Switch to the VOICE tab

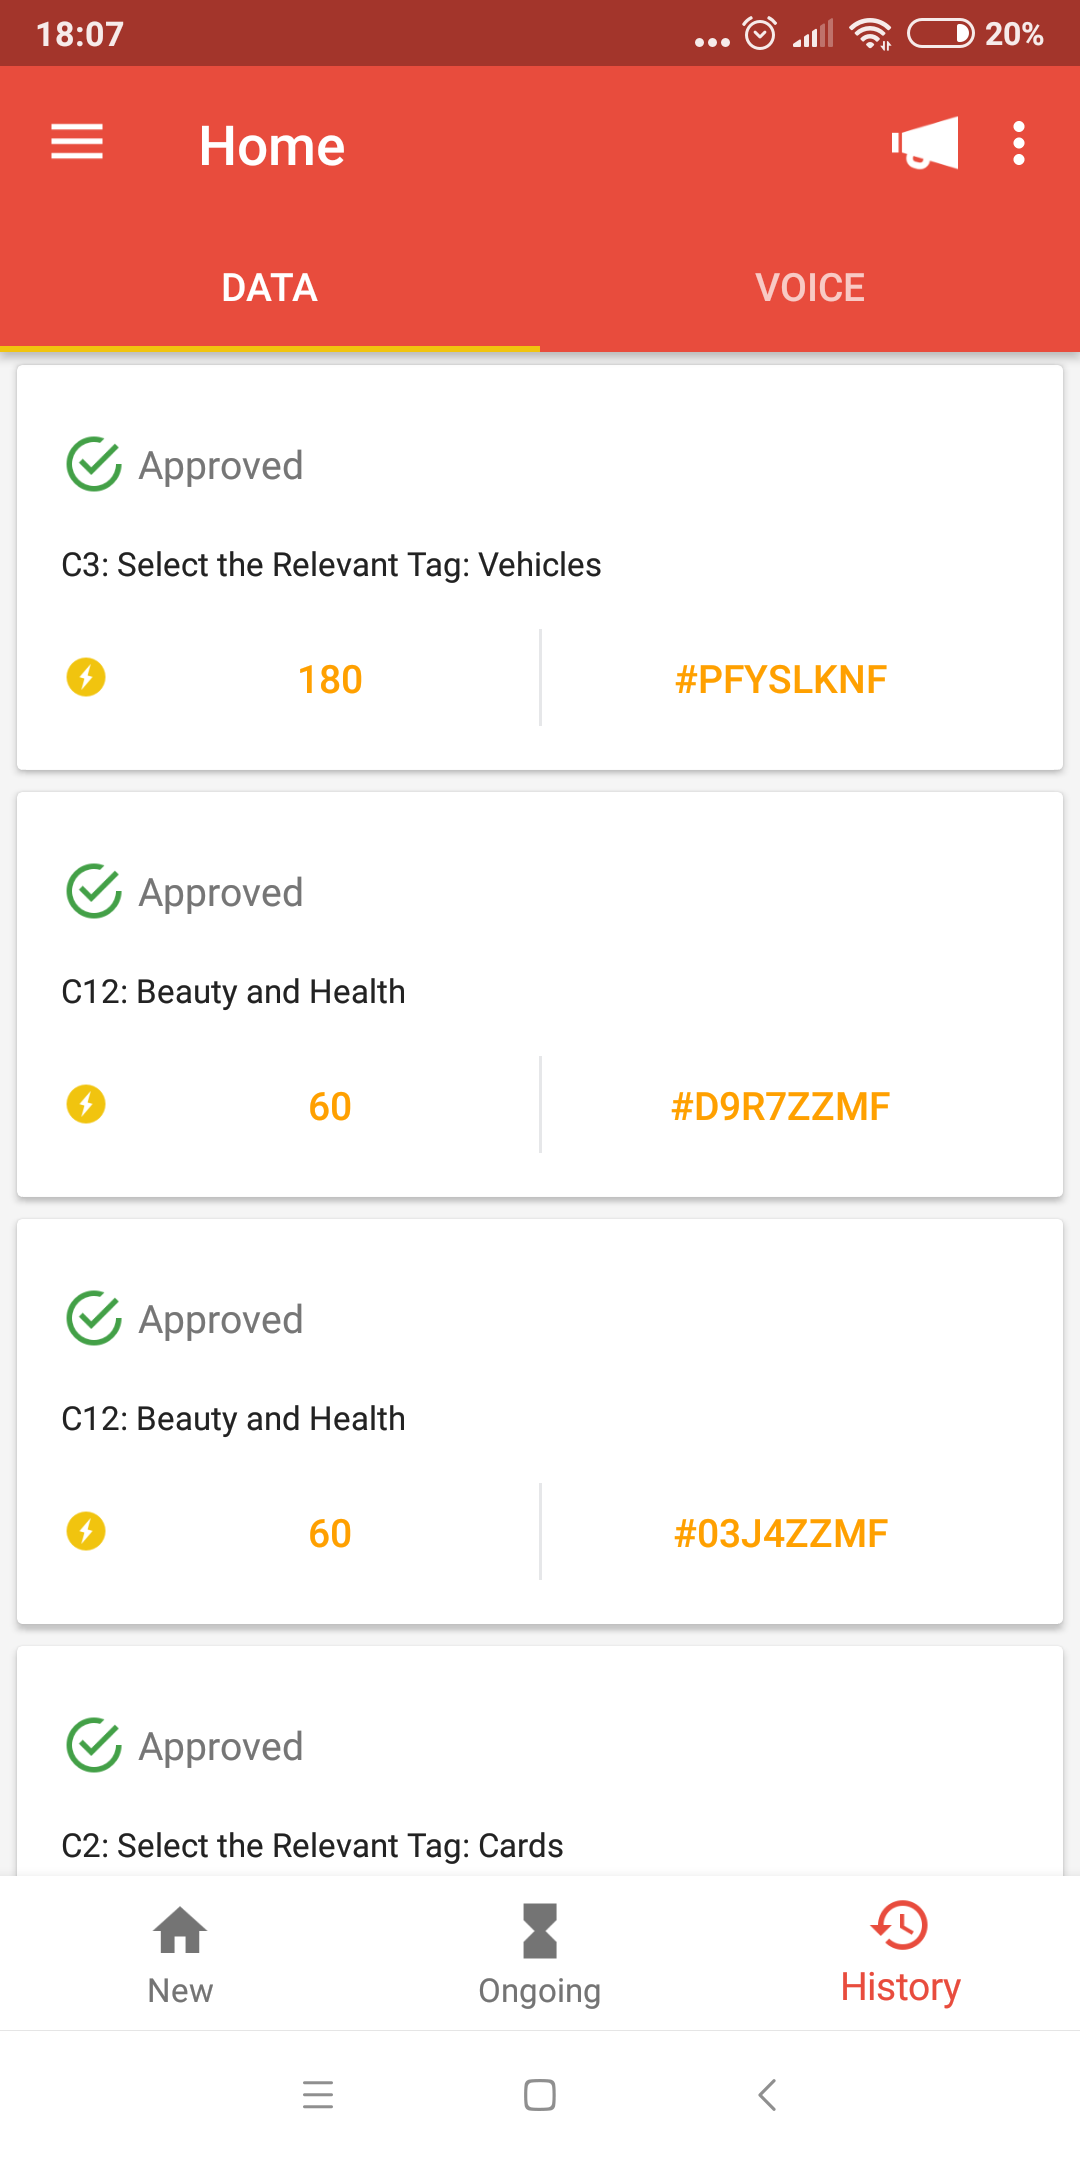(x=810, y=288)
